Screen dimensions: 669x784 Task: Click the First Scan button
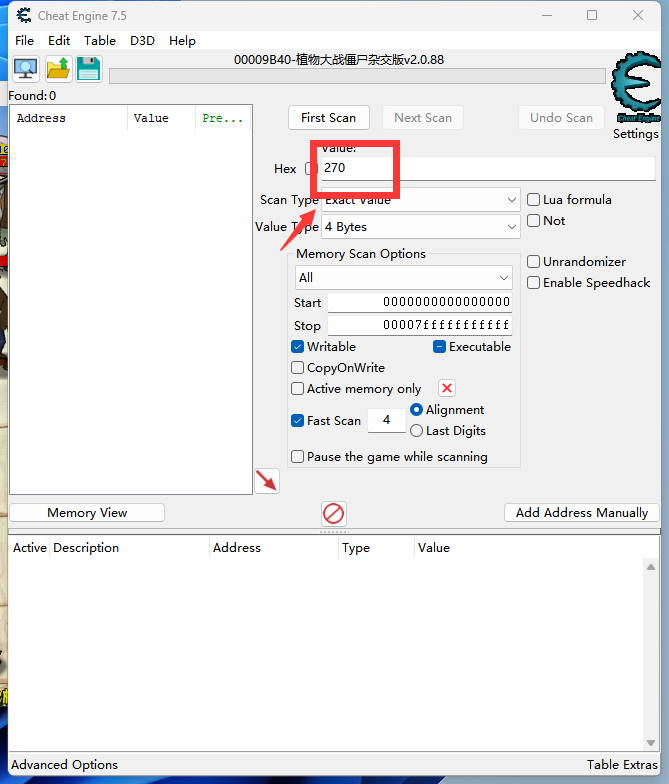[328, 118]
